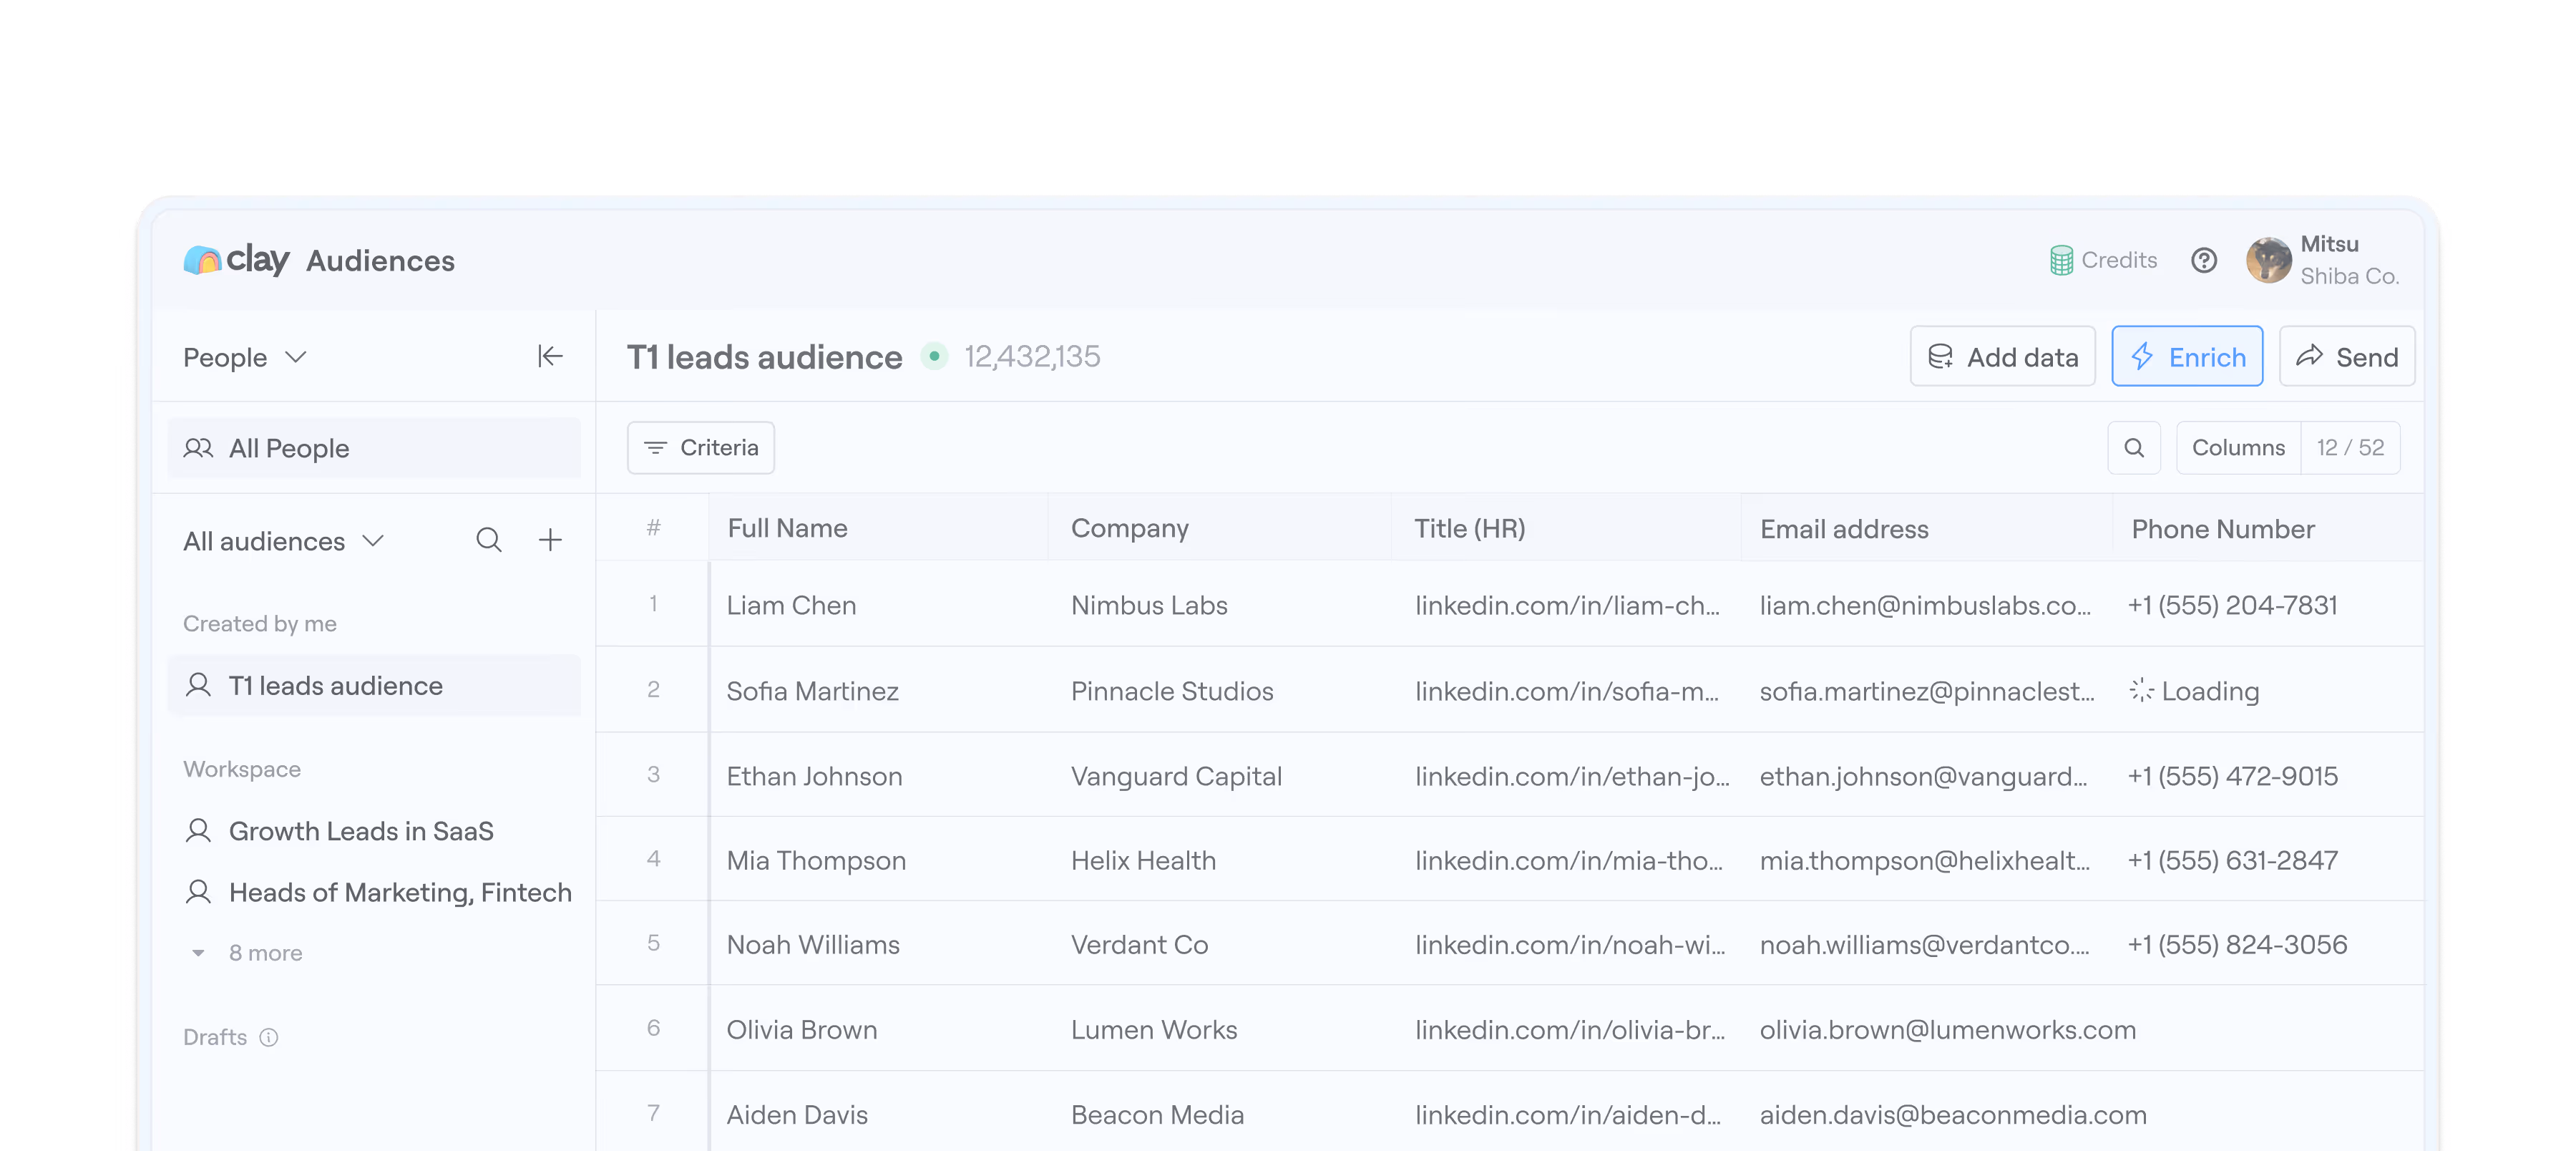Screen dimensions: 2576x1151
Task: Click the liam.chen@nimbuslabs email cell
Action: tap(1925, 605)
